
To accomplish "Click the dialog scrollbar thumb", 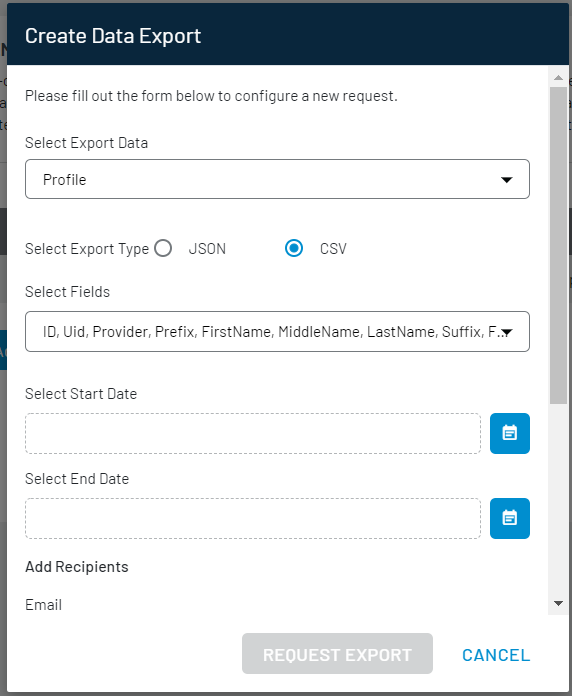I will point(558,245).
